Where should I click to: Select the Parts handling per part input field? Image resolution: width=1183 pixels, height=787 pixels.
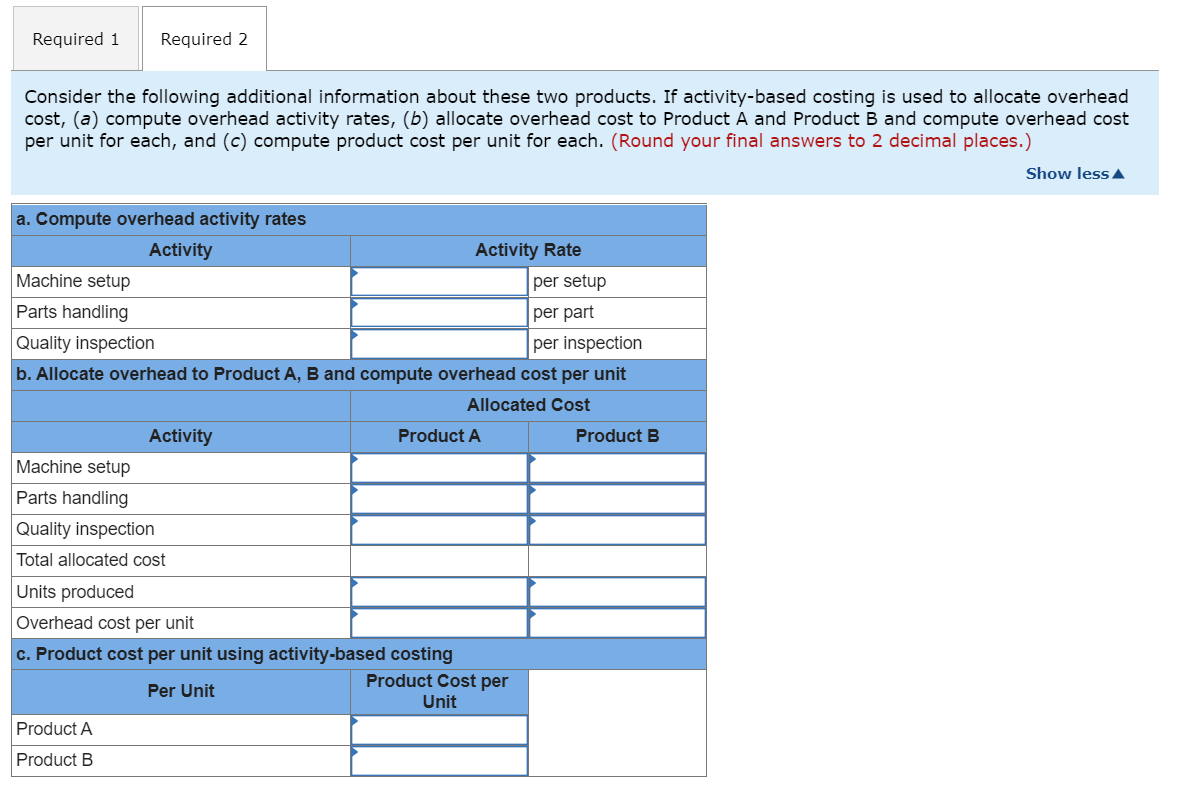coord(438,312)
